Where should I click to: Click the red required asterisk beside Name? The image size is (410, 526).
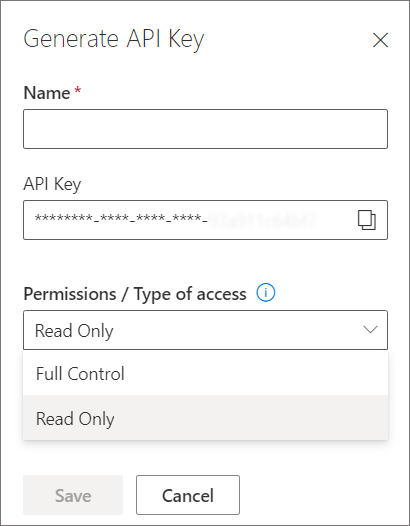click(78, 90)
